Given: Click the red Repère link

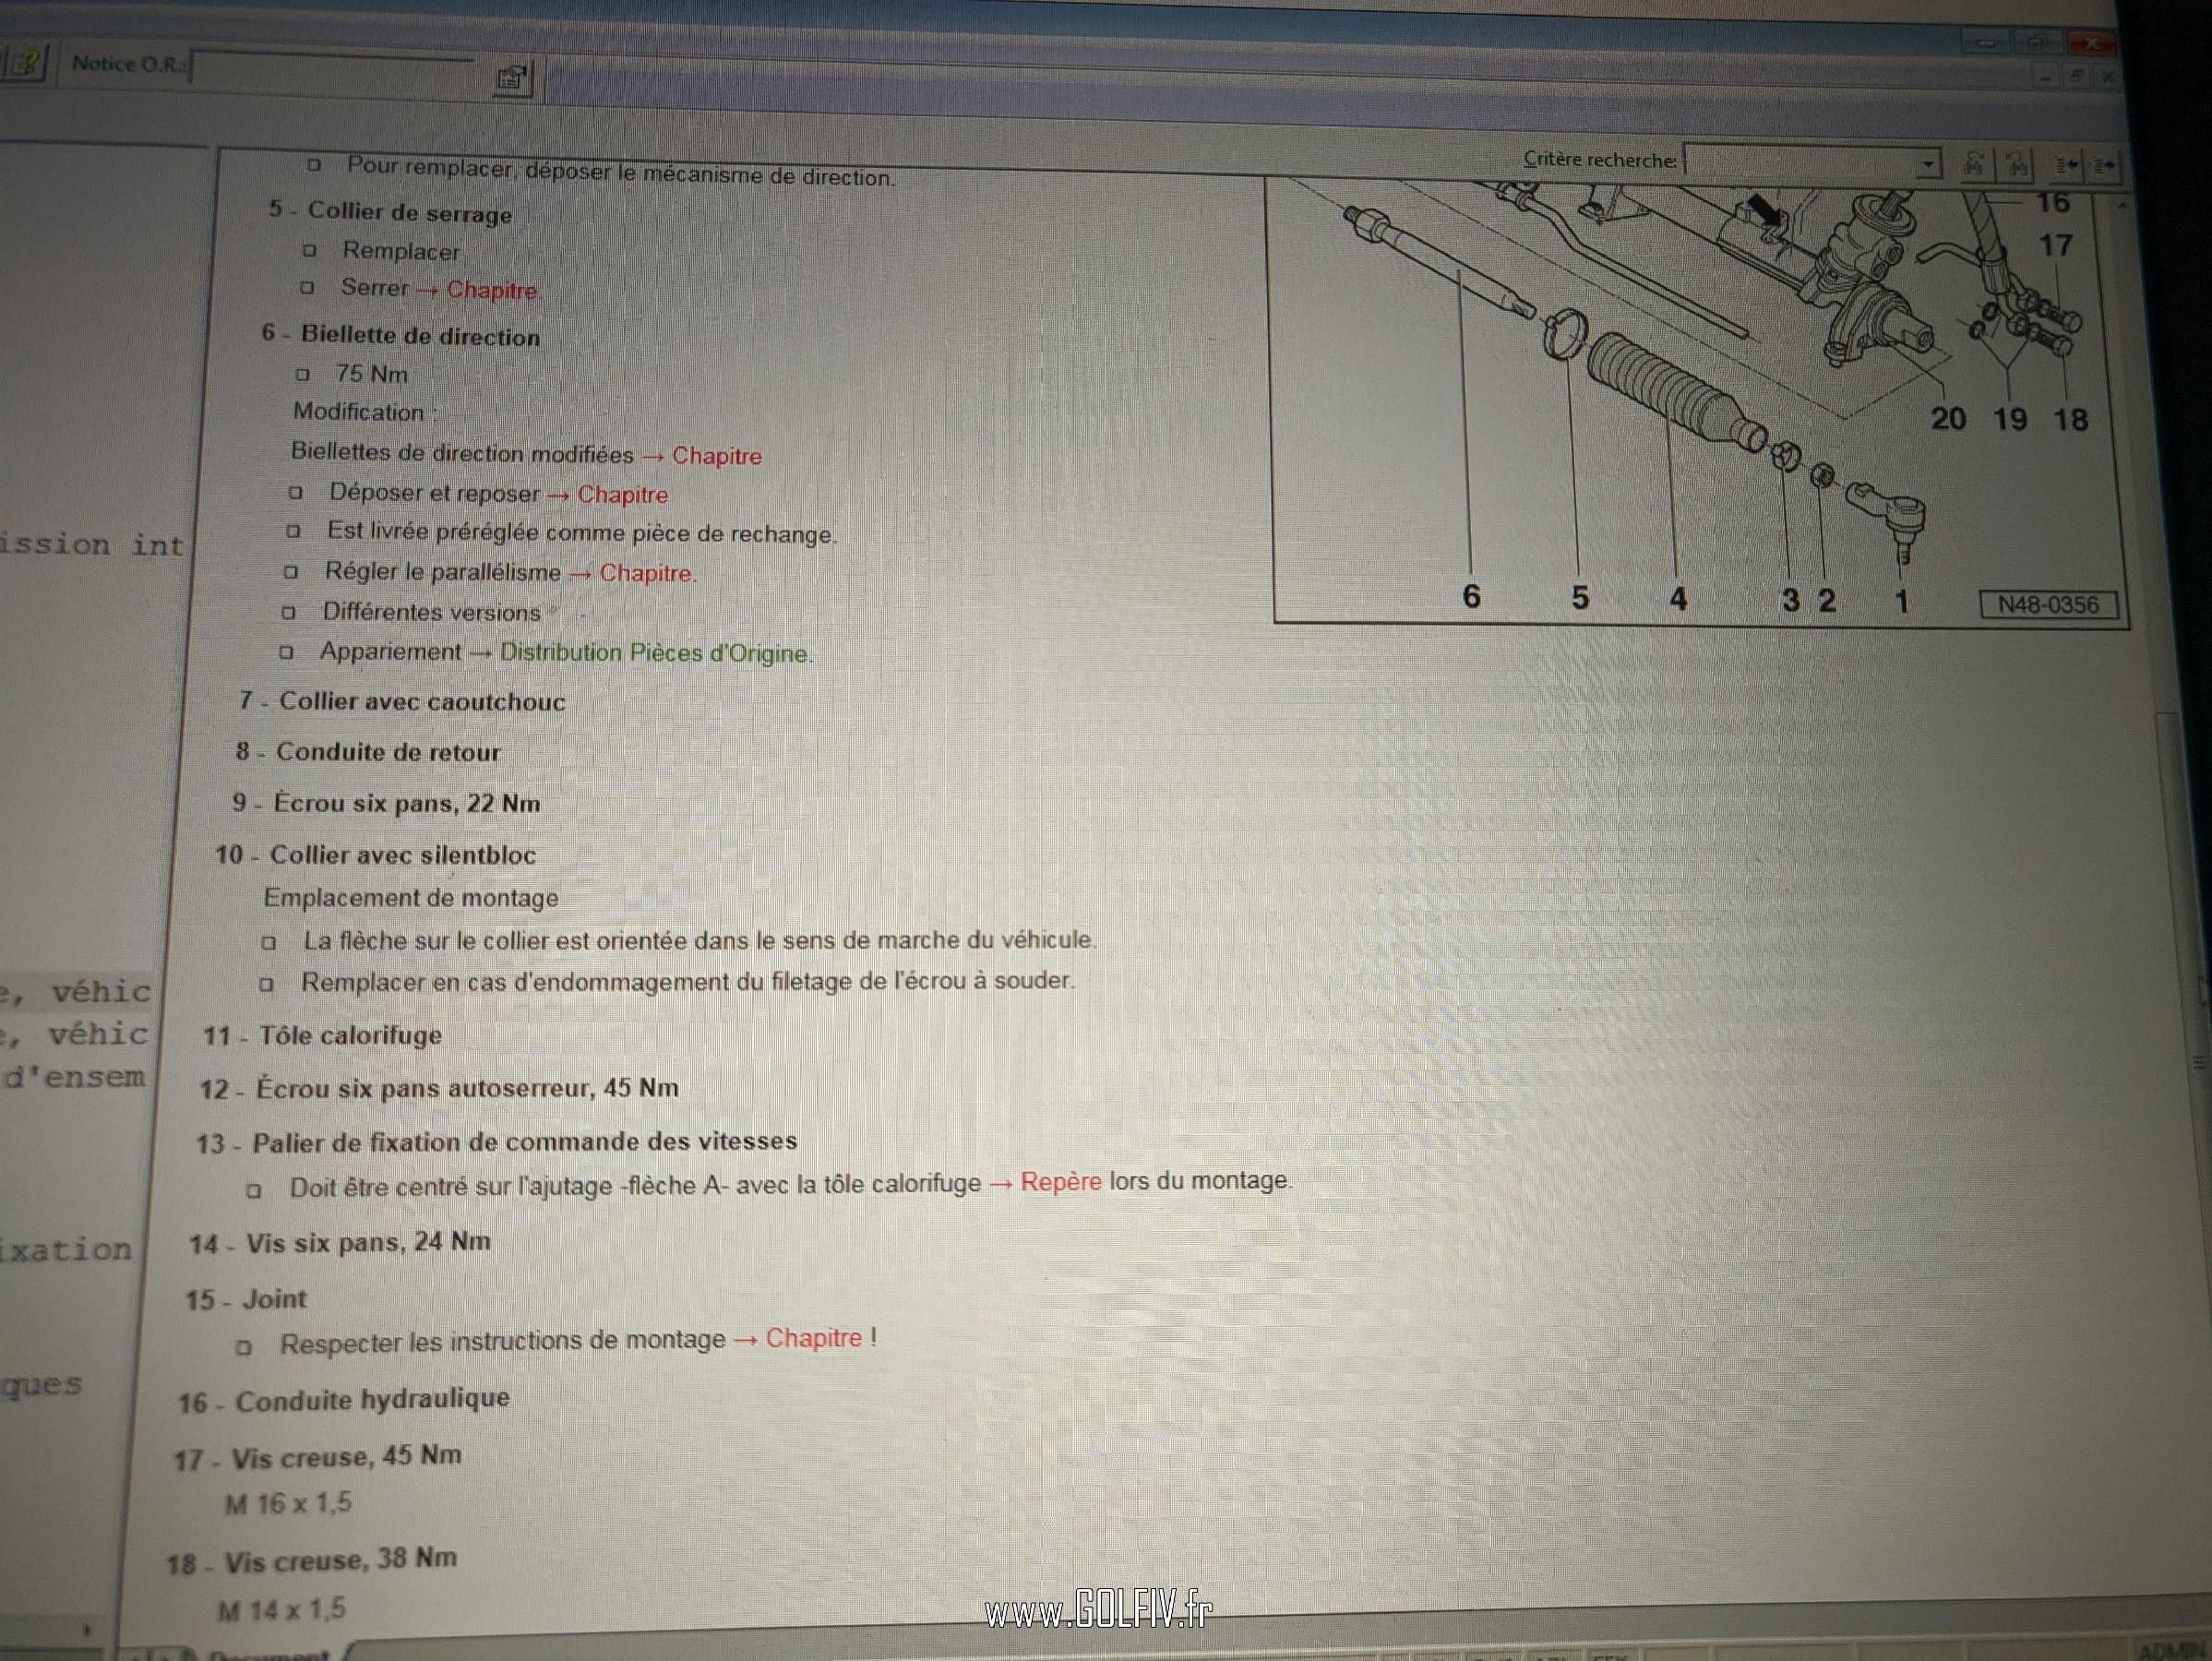Looking at the screenshot, I should 1060,1182.
